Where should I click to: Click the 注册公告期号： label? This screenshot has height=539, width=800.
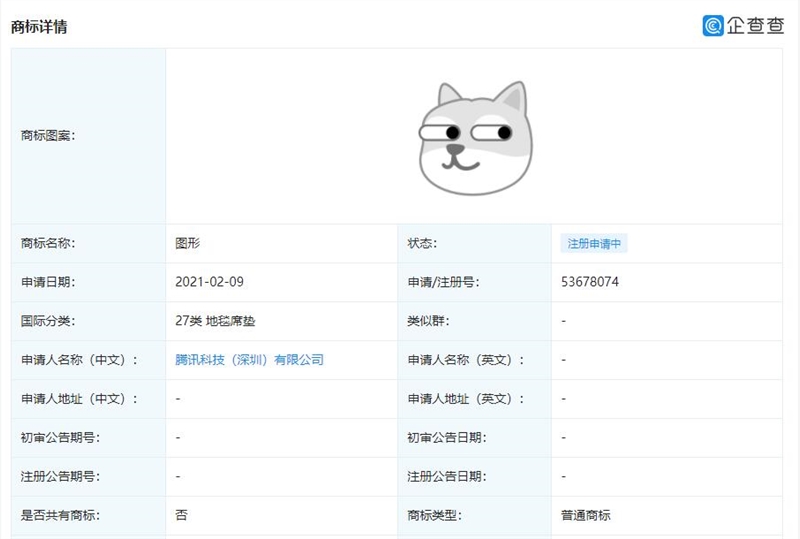(x=60, y=477)
